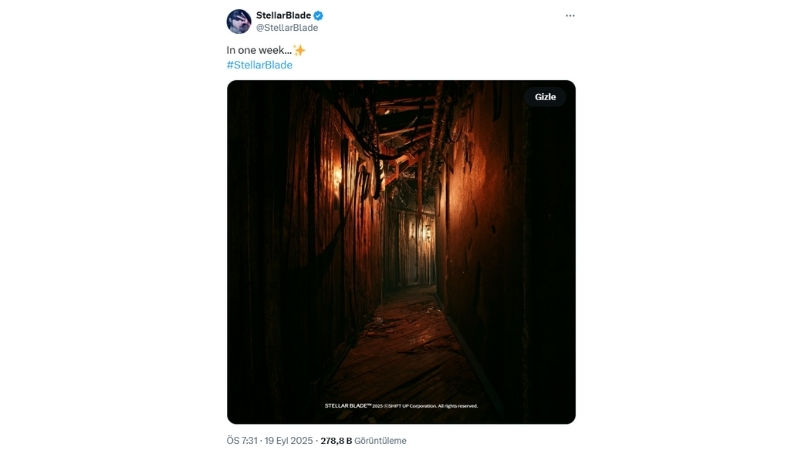Click the wooden floor of the corridor
The height and width of the screenshot is (450, 800).
click(403, 352)
